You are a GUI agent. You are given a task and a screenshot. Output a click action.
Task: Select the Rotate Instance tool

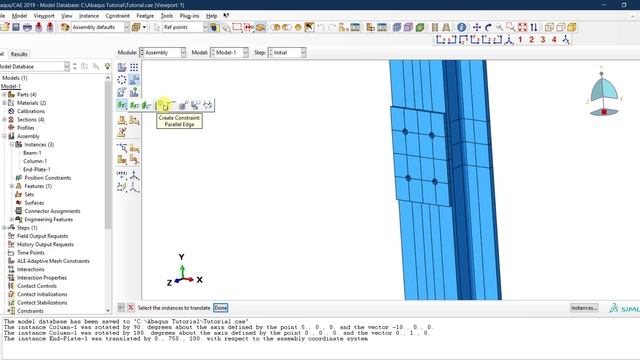[122, 93]
